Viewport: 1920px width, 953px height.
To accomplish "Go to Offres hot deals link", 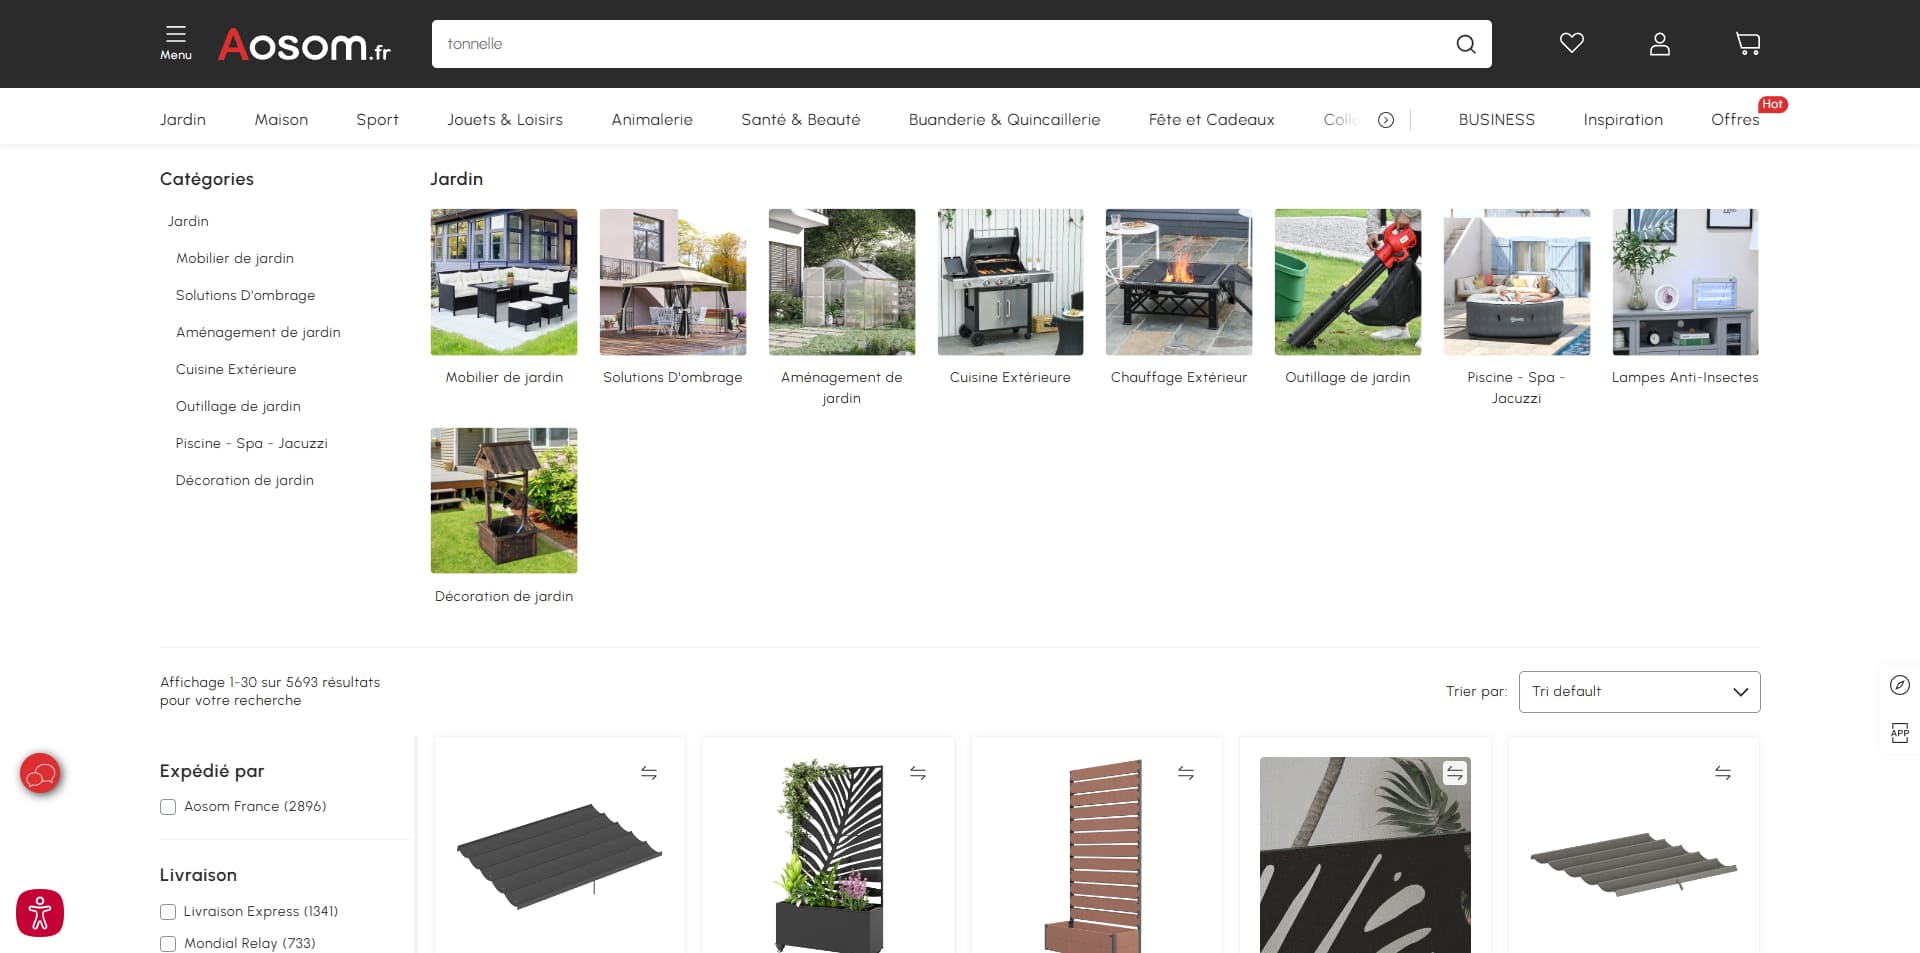I will [x=1735, y=120].
